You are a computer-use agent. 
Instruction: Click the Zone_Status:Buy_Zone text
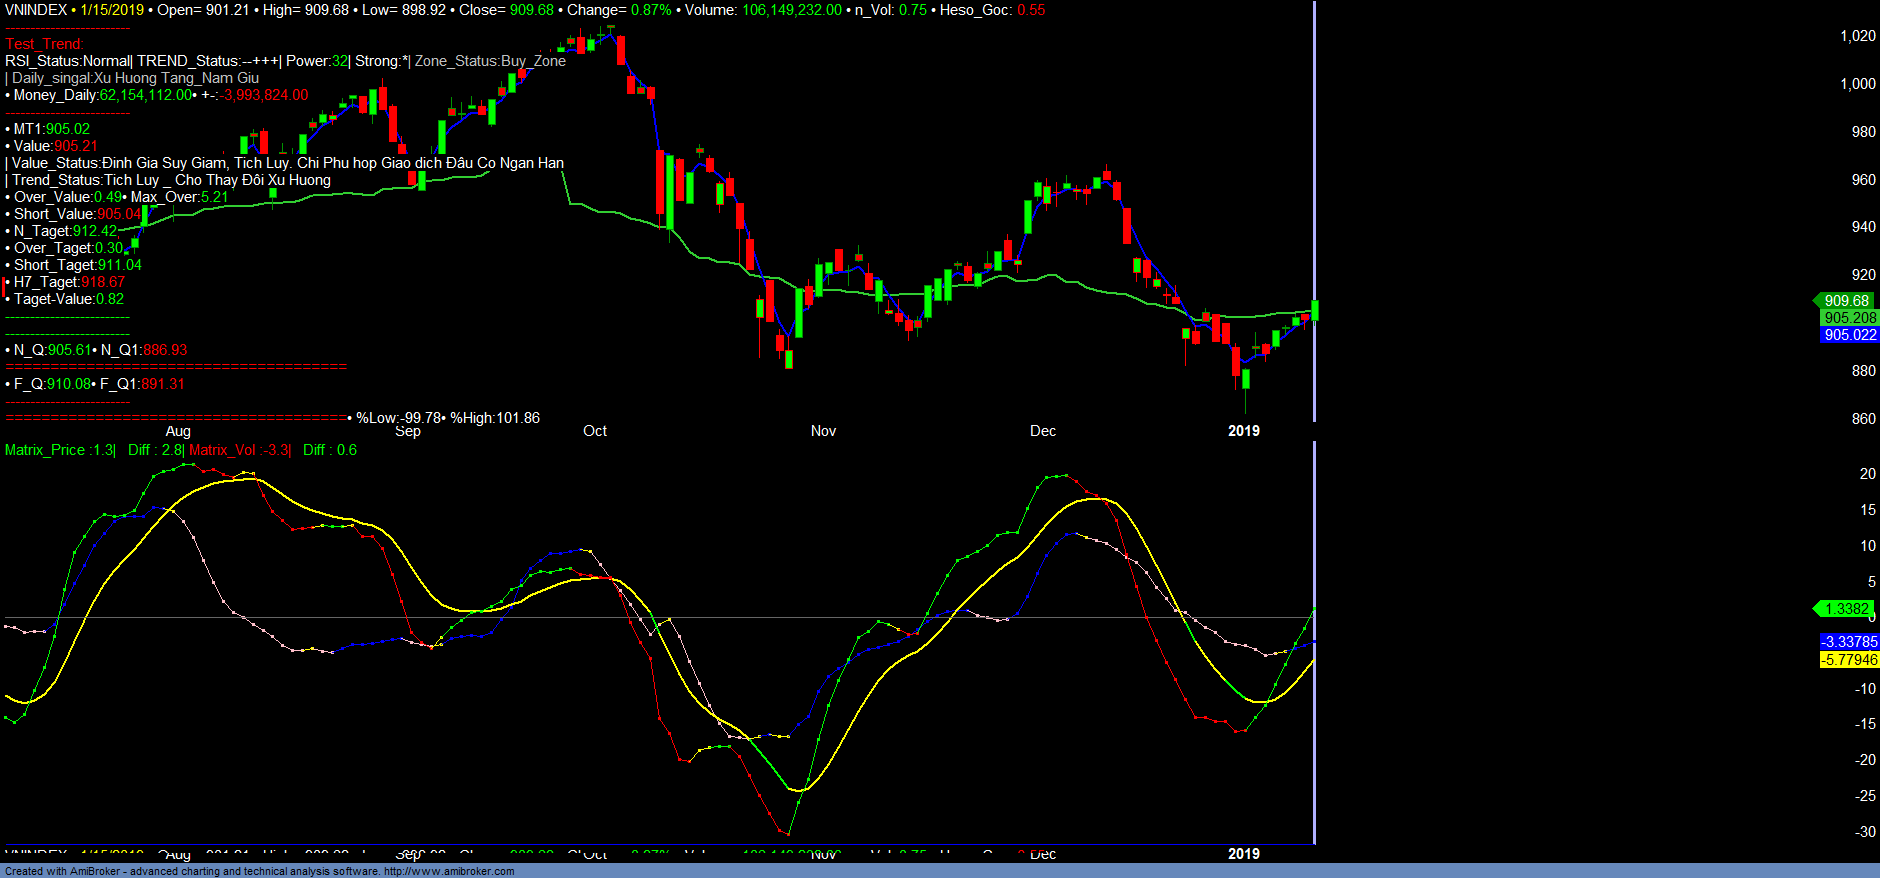(490, 61)
